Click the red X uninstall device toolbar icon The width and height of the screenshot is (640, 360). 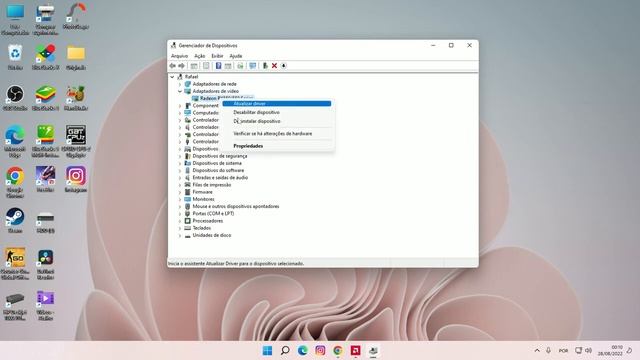(x=274, y=66)
